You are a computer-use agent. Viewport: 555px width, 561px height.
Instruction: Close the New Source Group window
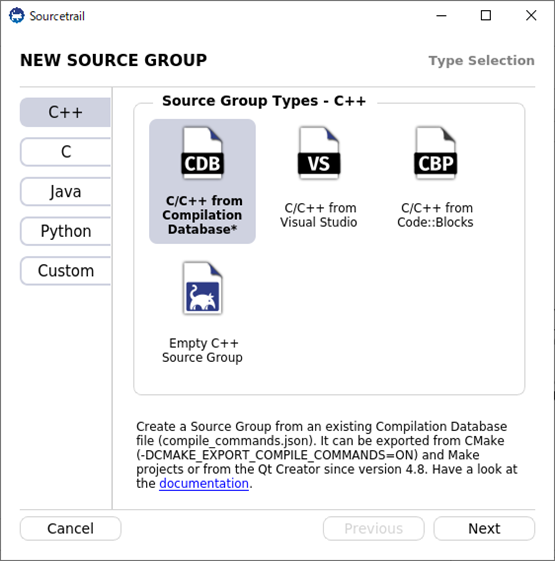point(531,16)
